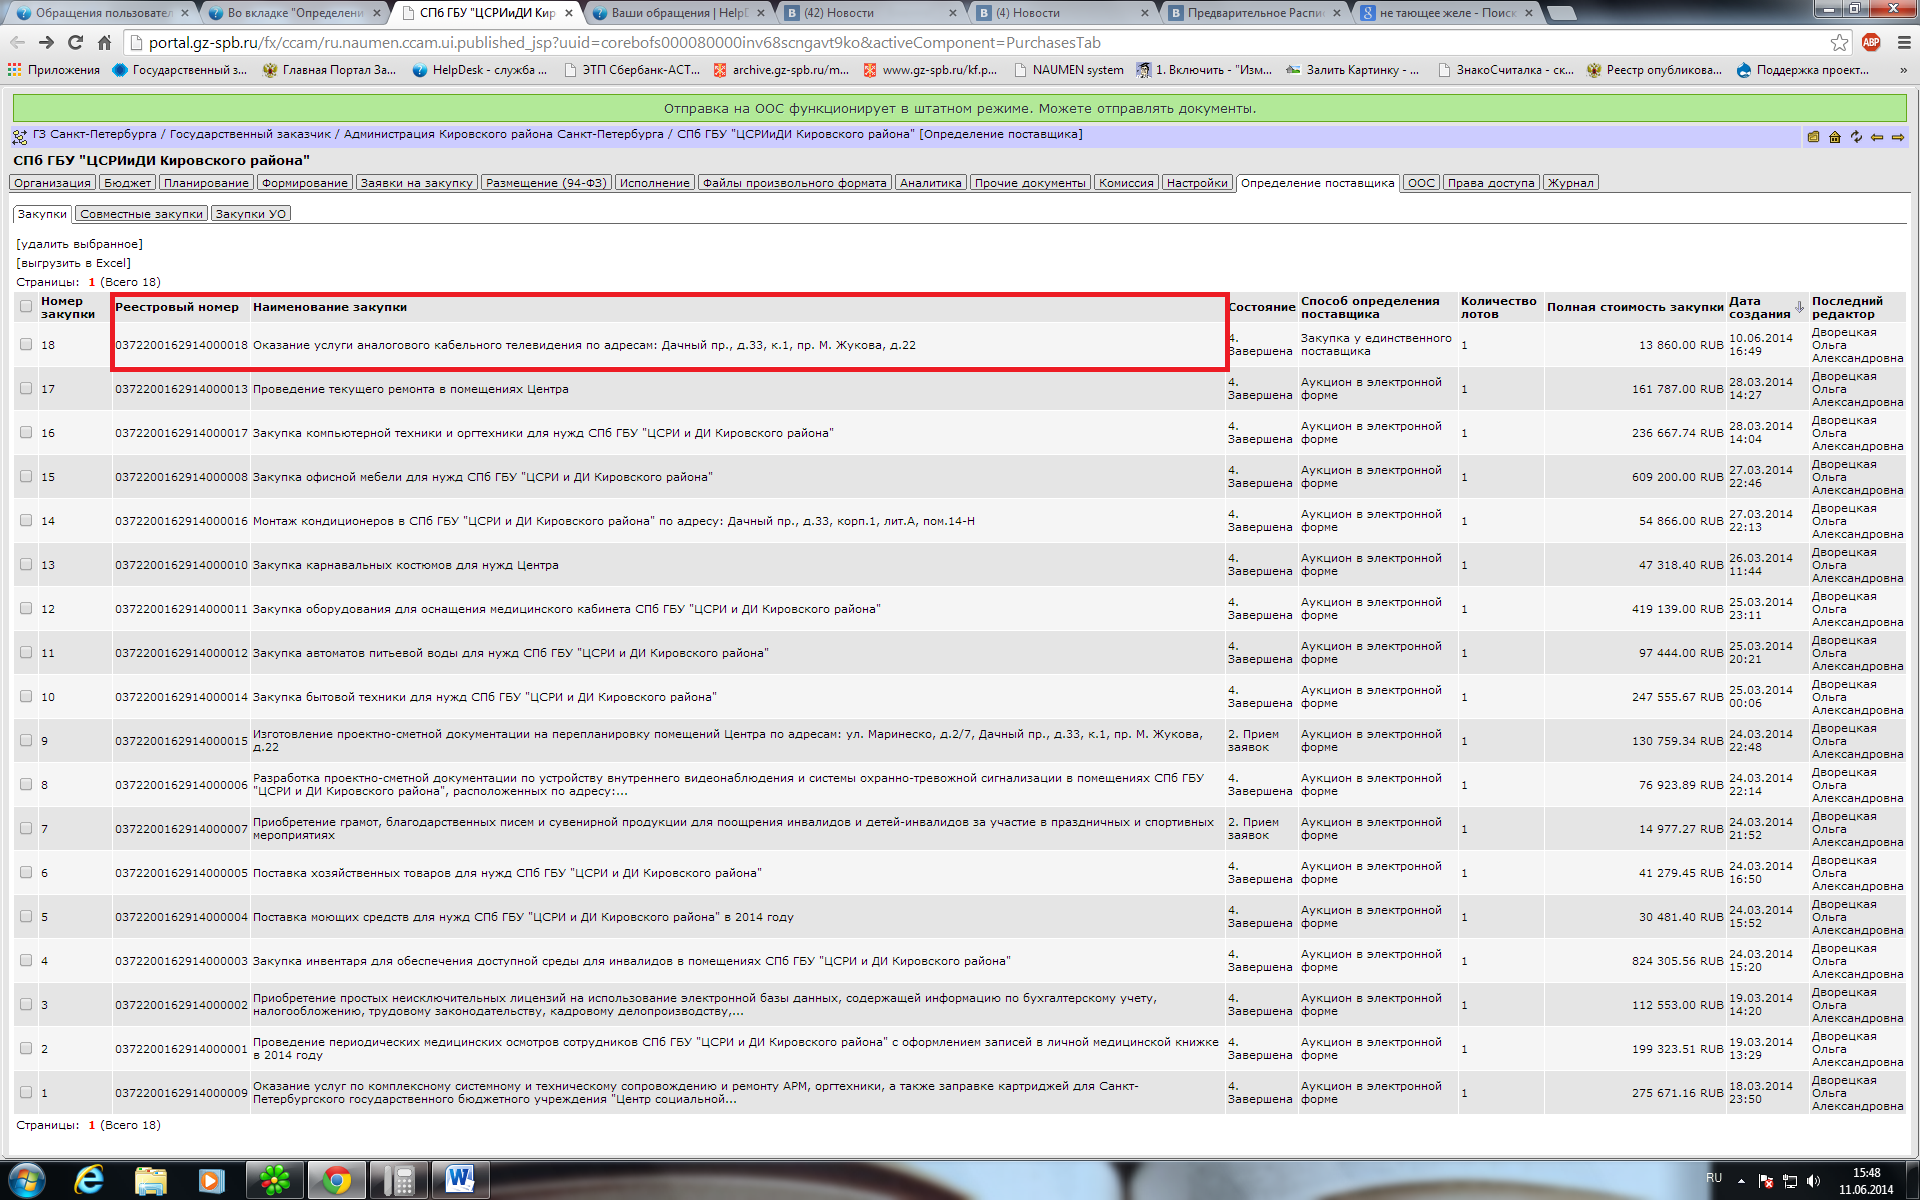Click the yellow home icon in portal header
Screen dimensions: 1920x1200
pos(1835,137)
